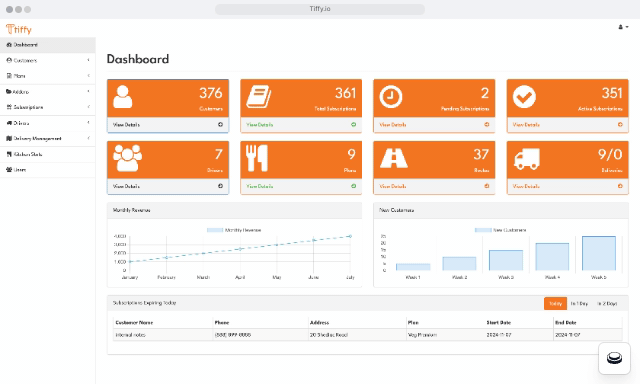Select the Today expiry tab
This screenshot has height=384, width=640.
[x=556, y=304]
